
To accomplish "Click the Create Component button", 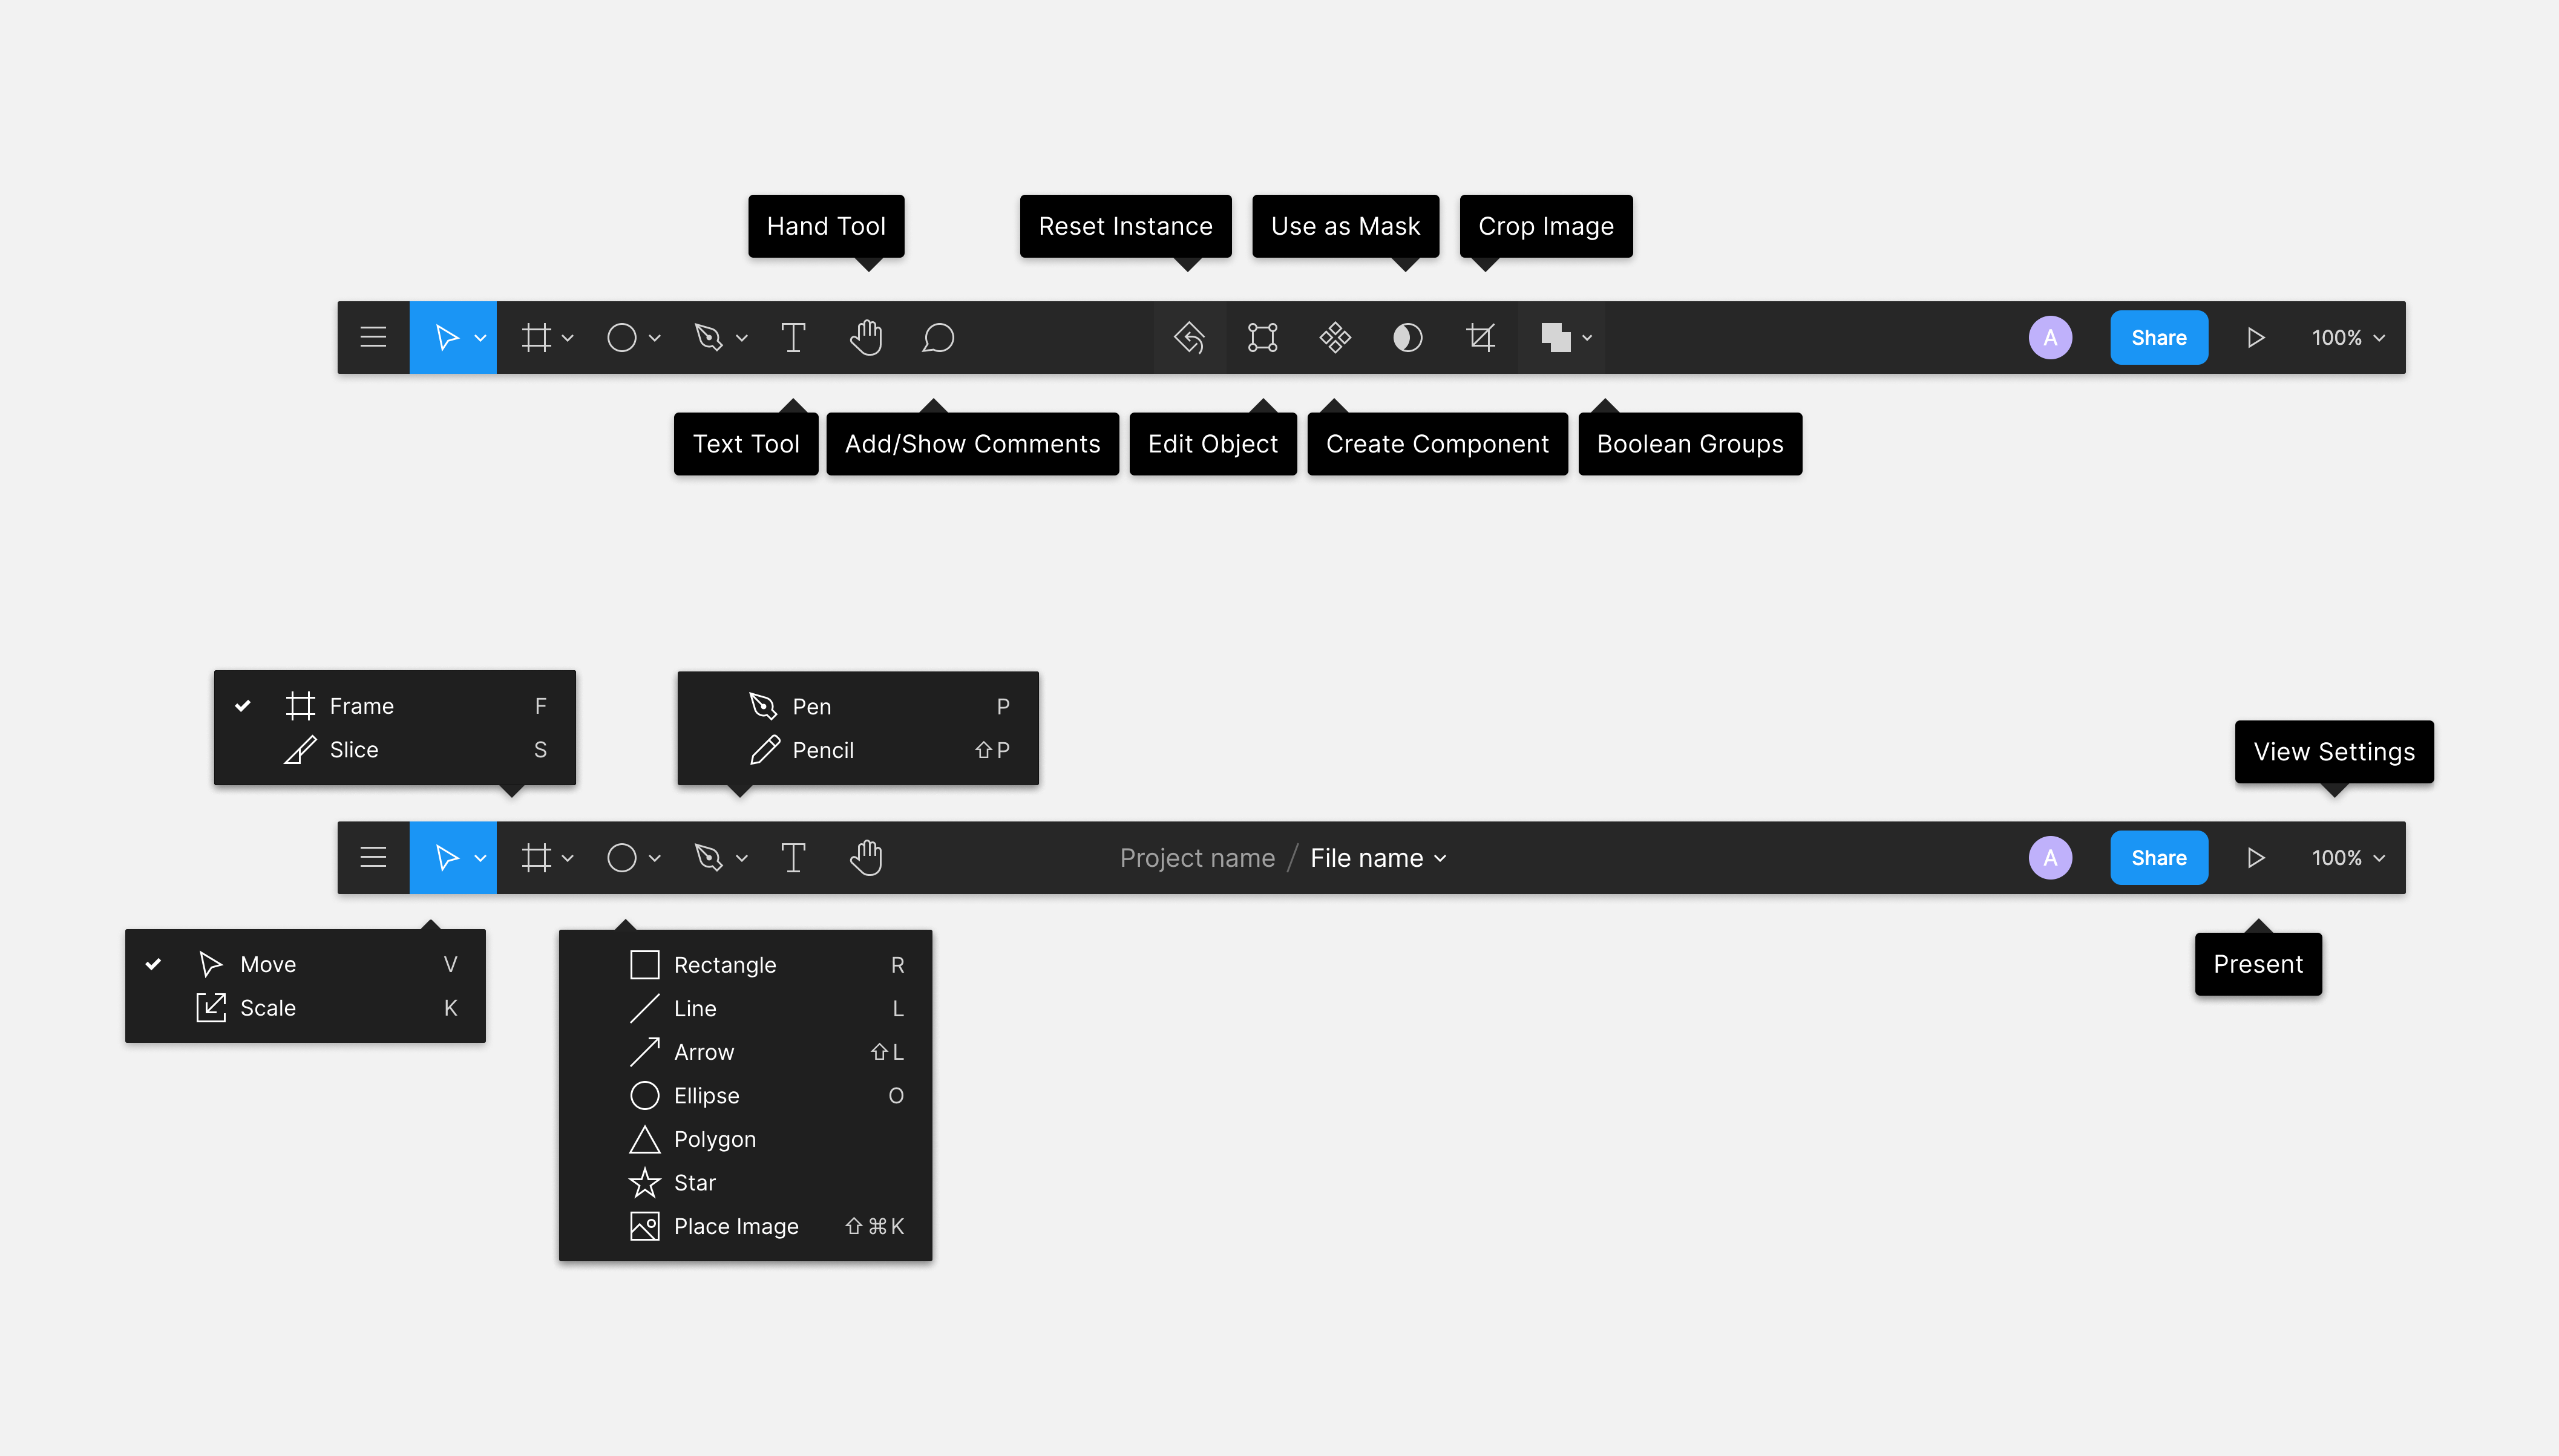I will [x=1335, y=337].
